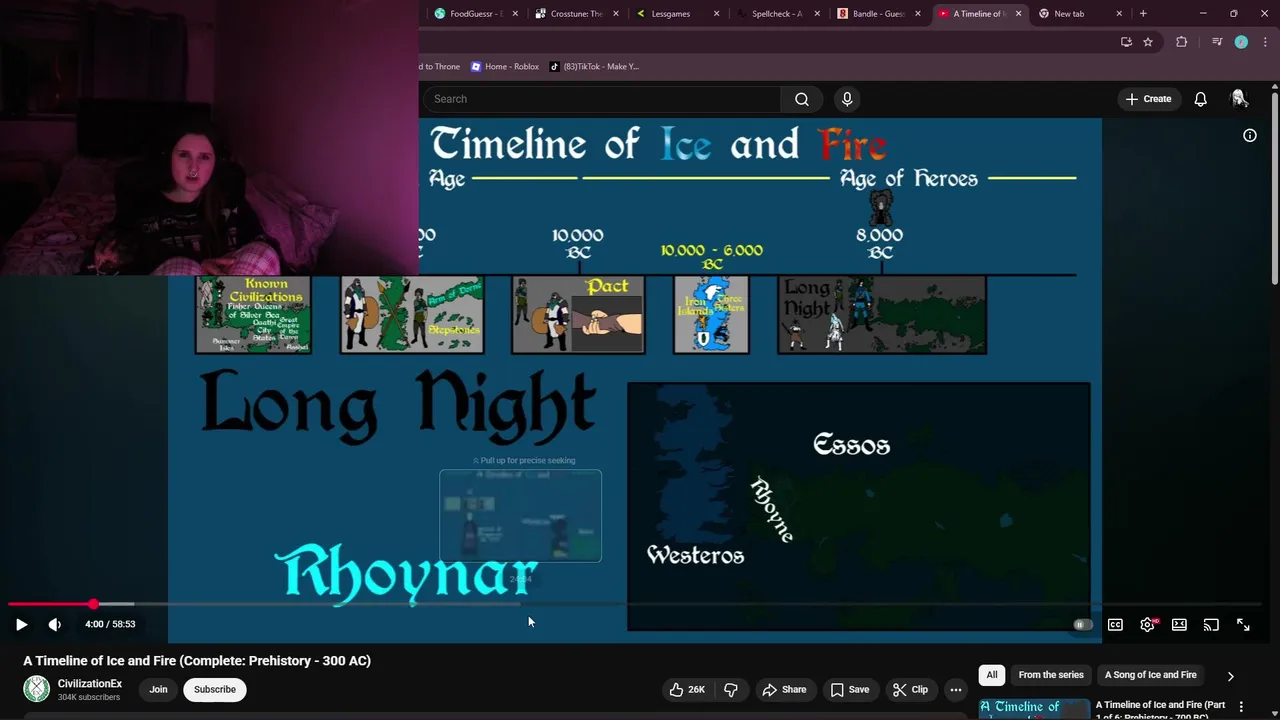Play the YouTube video
The width and height of the screenshot is (1280, 720).
21,624
